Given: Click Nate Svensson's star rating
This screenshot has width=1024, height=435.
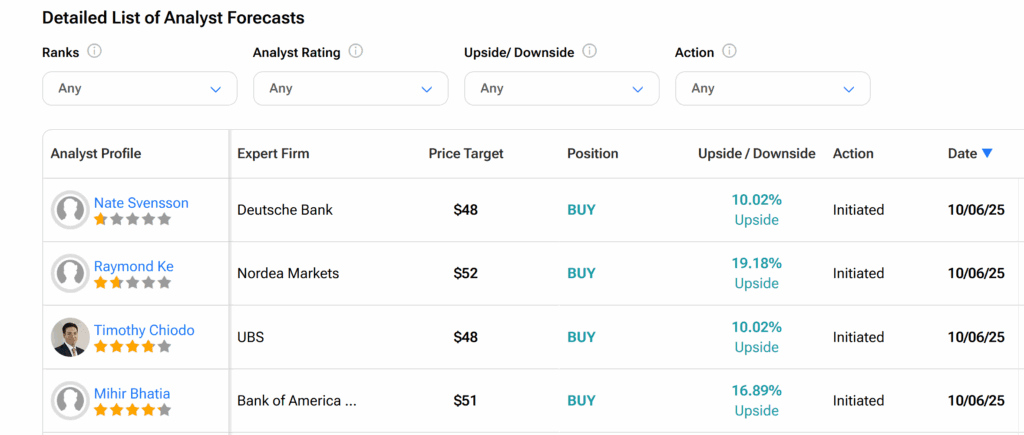Looking at the screenshot, I should [x=133, y=219].
